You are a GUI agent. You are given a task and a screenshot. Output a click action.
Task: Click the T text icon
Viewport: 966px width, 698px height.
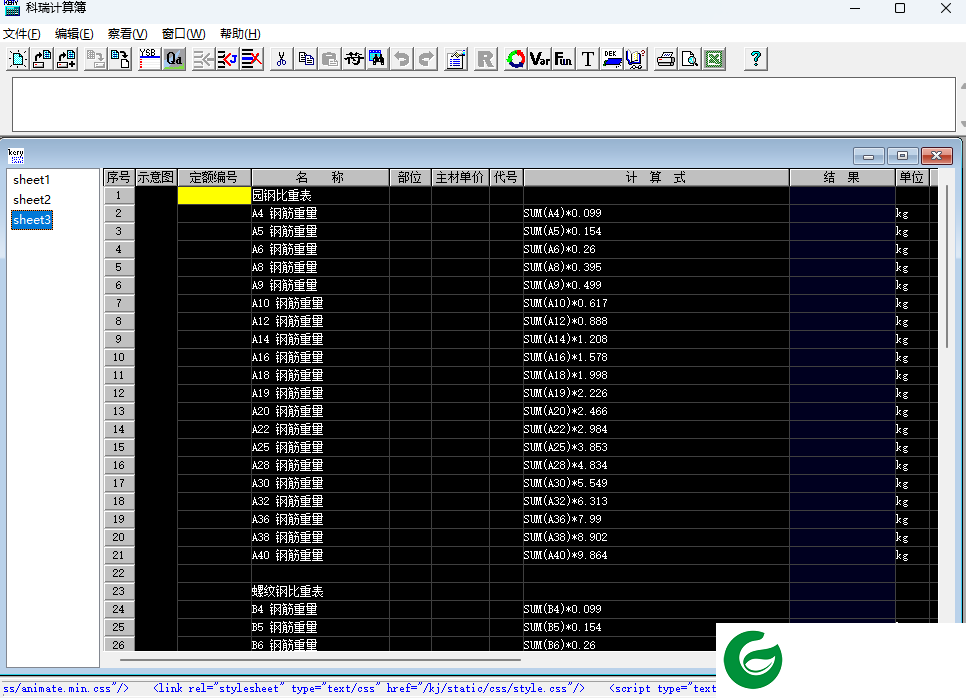pyautogui.click(x=588, y=59)
